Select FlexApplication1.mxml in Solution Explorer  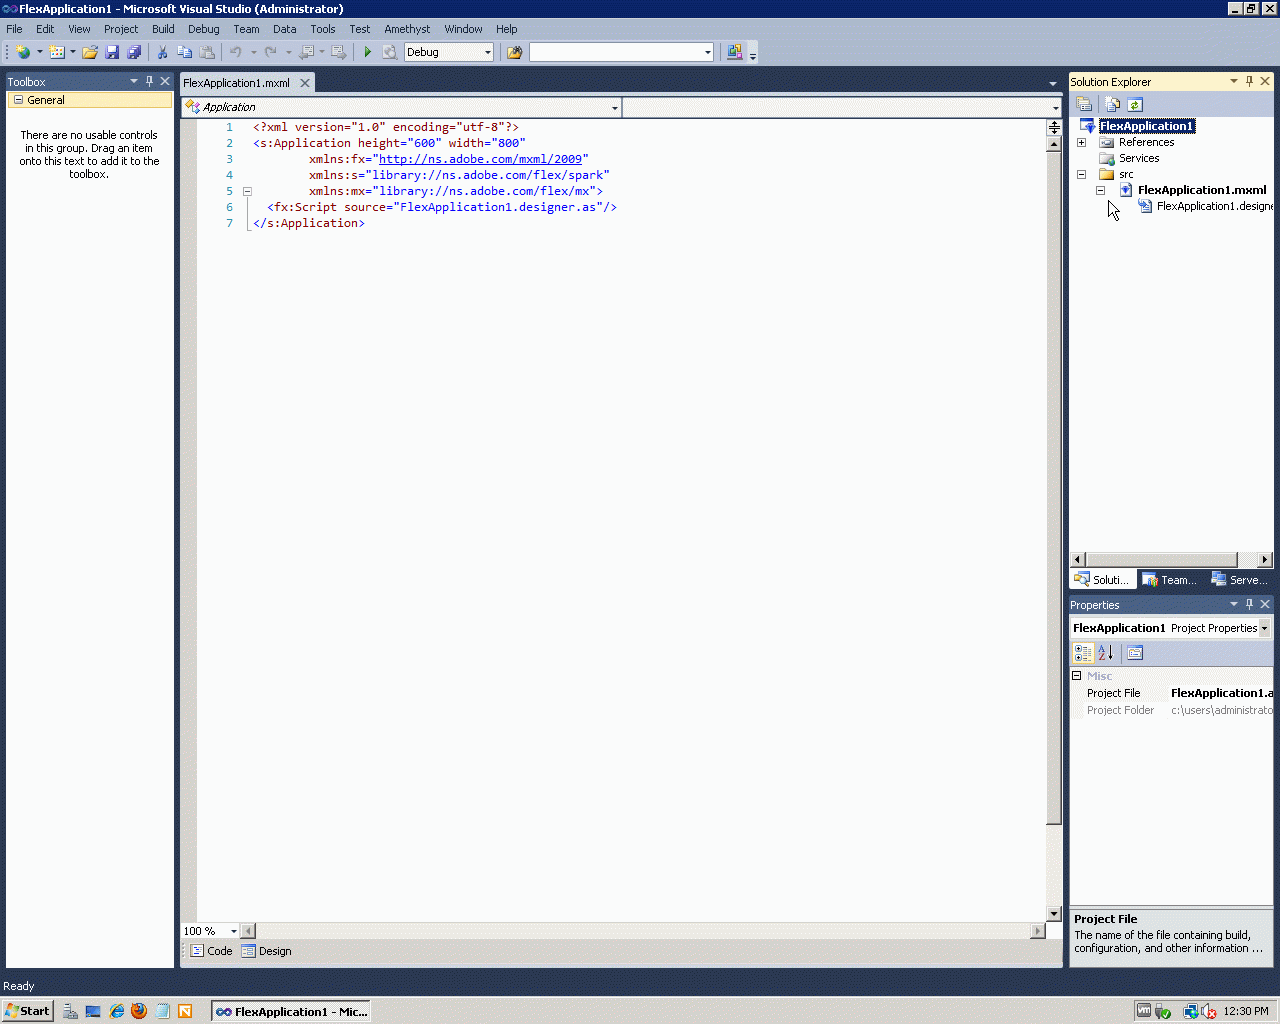coord(1202,190)
